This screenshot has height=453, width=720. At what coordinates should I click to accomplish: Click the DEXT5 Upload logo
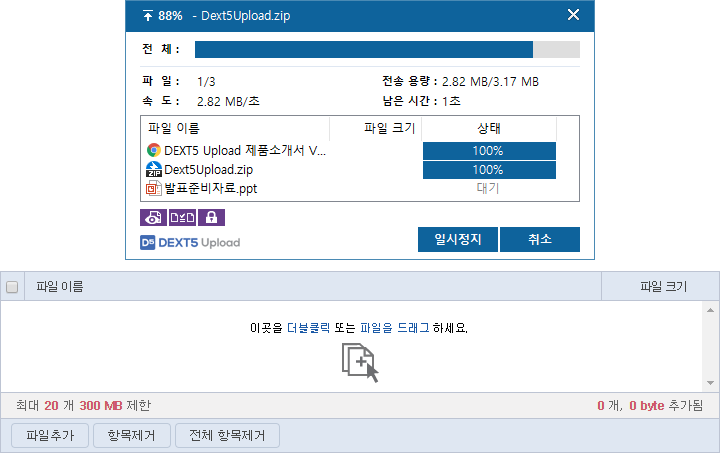point(190,242)
